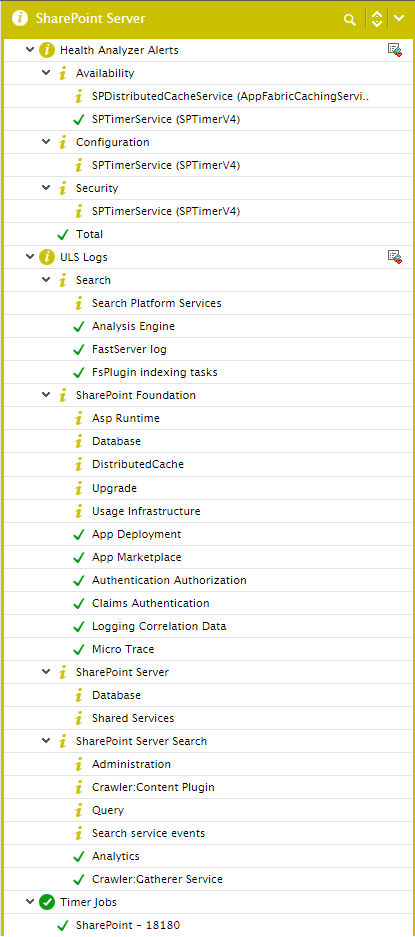
Task: Click the SharePoint Foundation group label
Action: point(136,396)
